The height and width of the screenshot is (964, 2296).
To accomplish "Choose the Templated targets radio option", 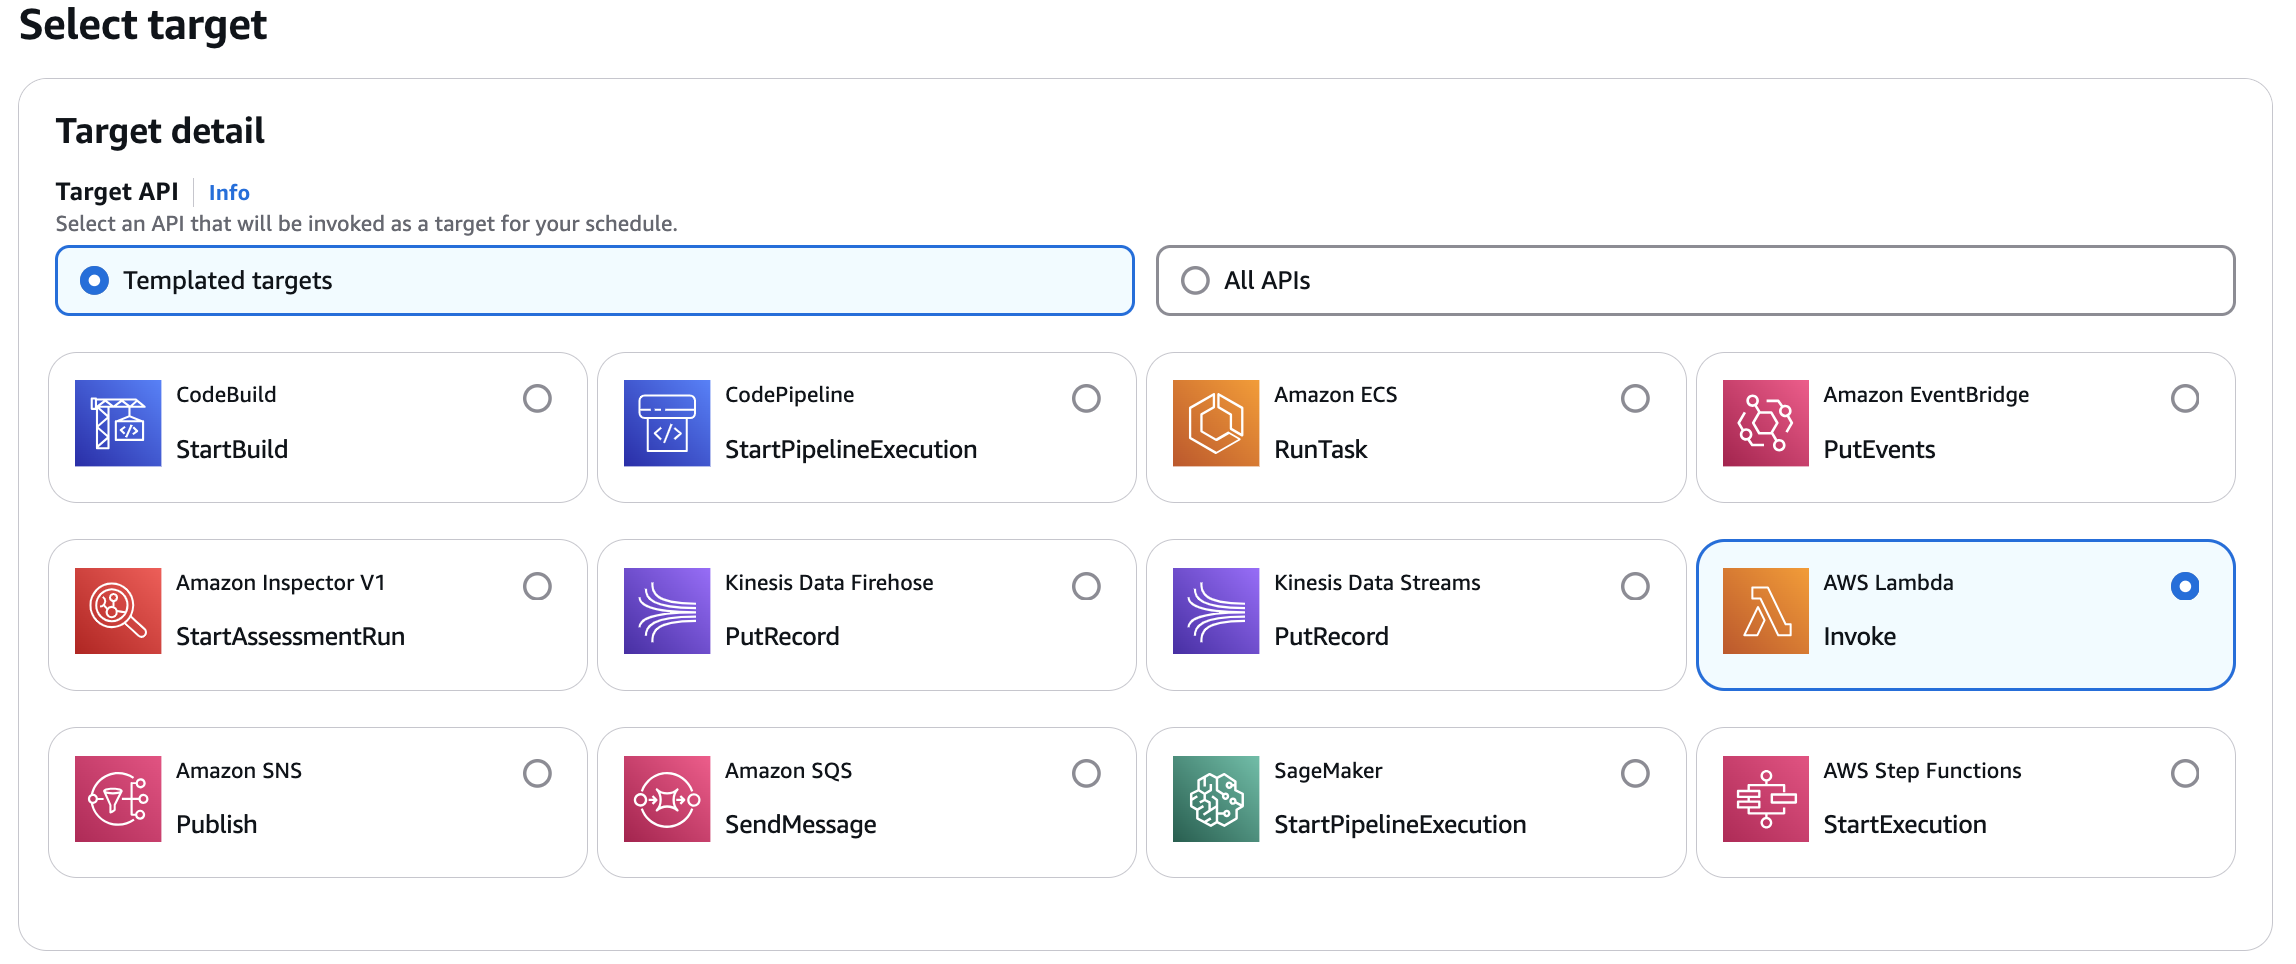I will (x=94, y=281).
